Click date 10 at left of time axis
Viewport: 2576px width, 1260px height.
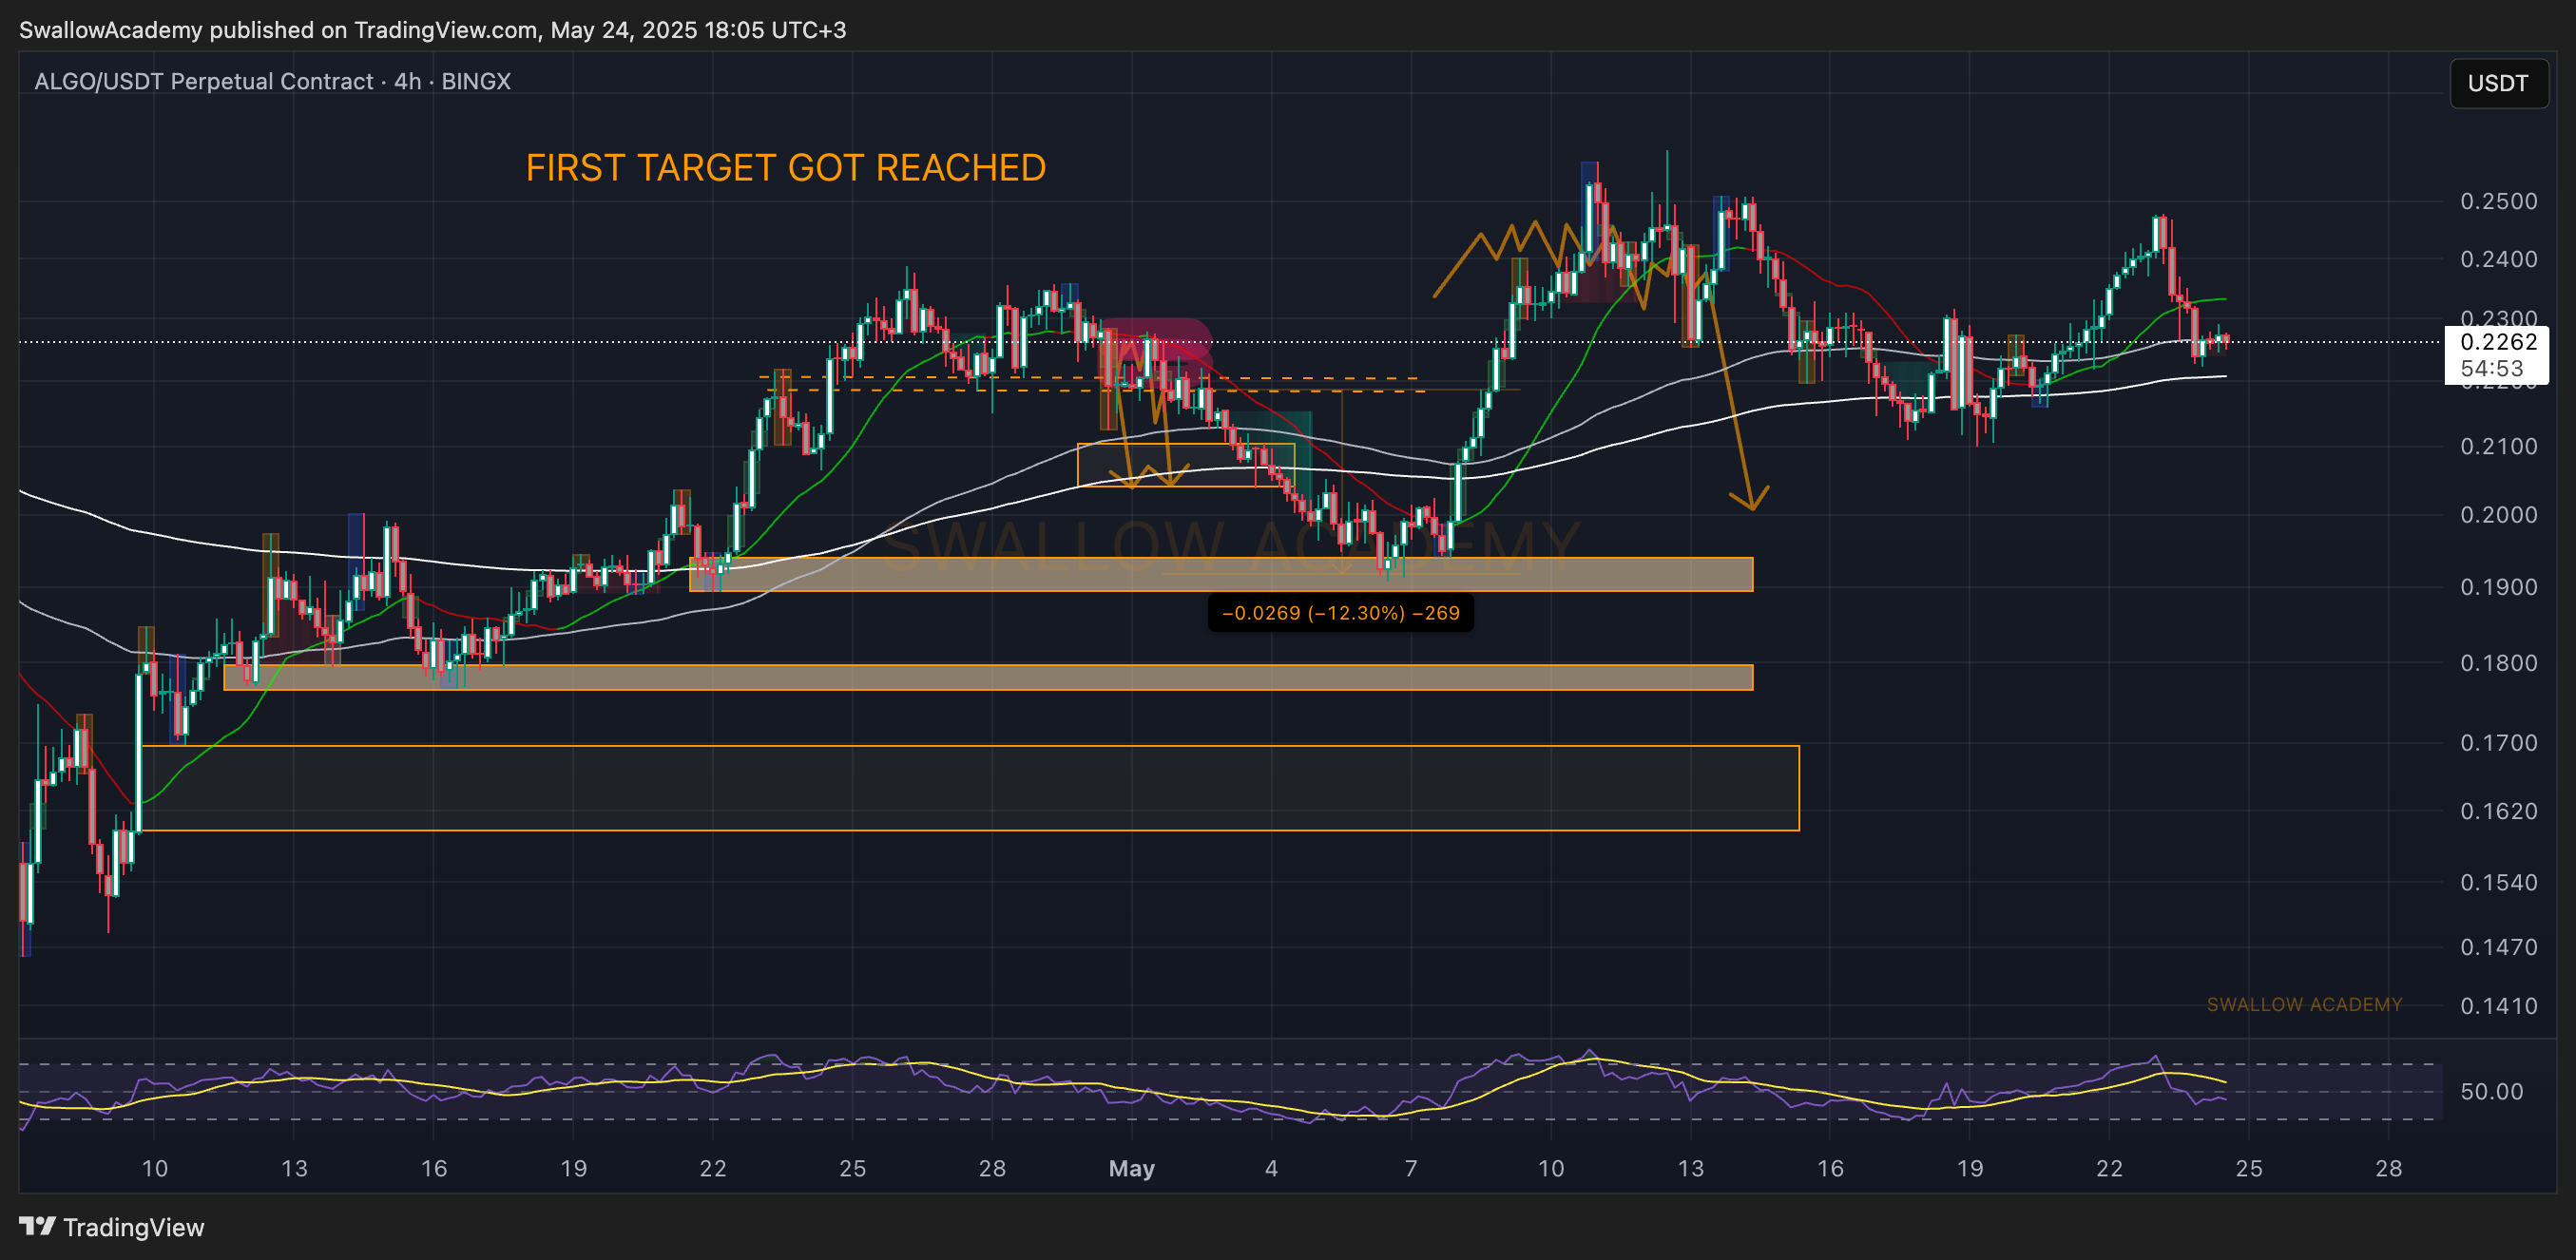[x=154, y=1168]
